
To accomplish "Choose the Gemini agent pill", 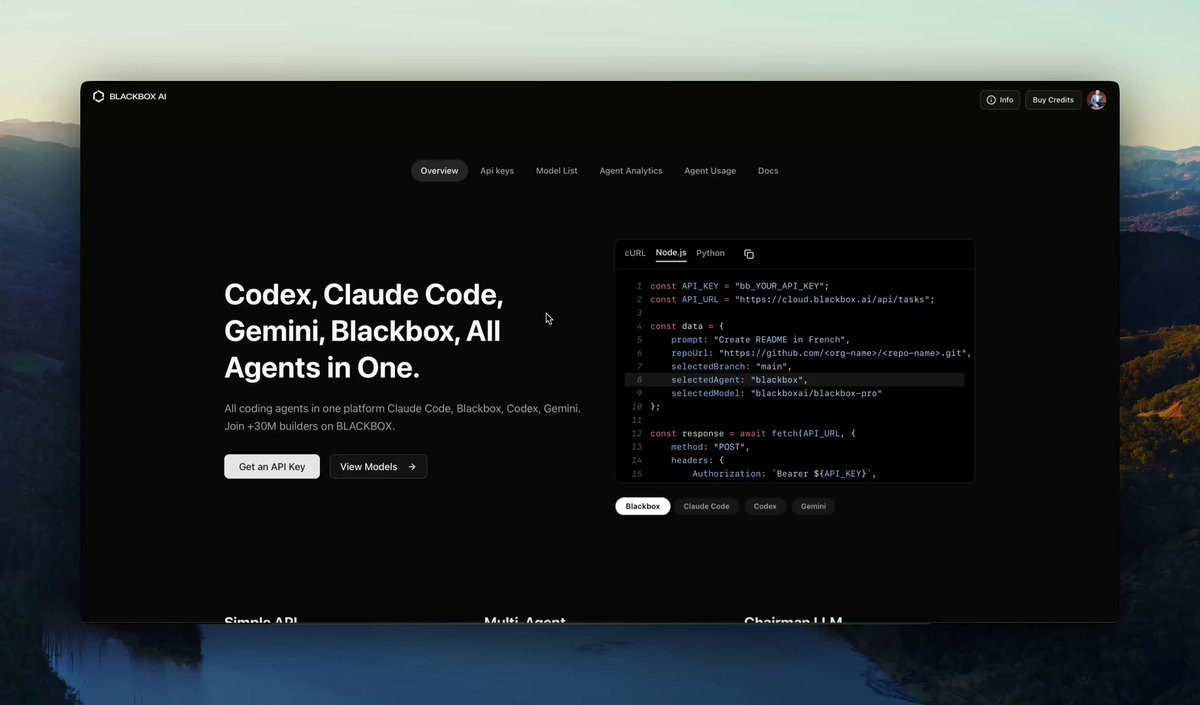I will [x=813, y=507].
